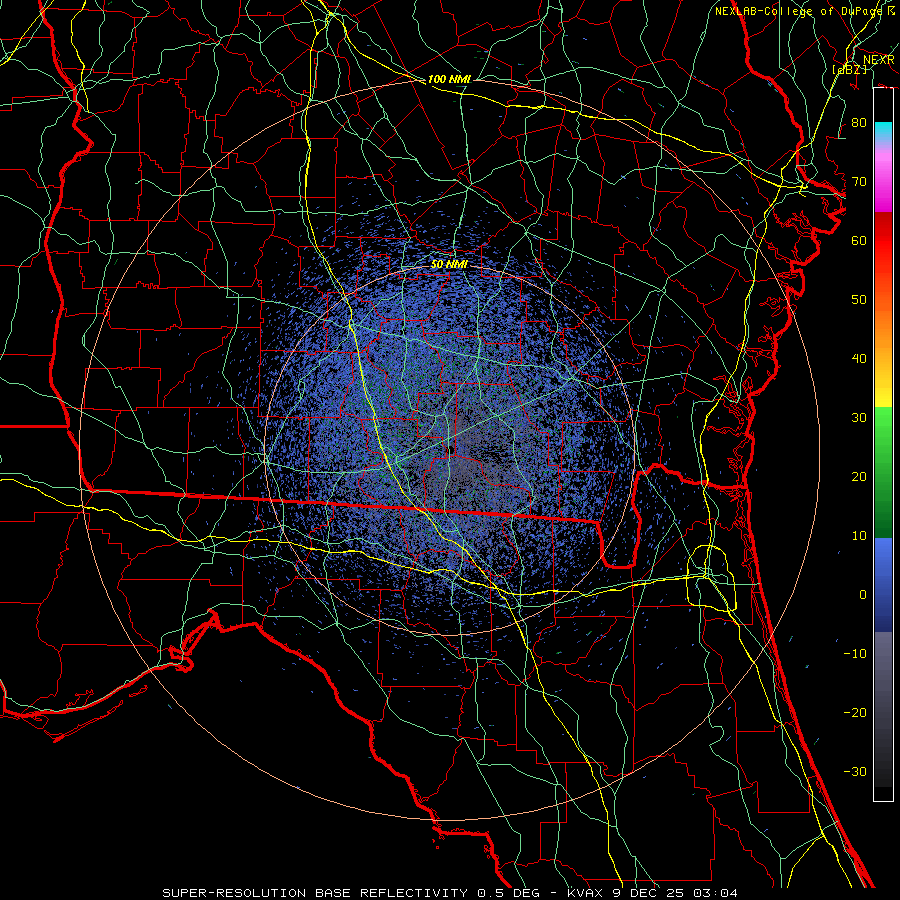Image resolution: width=900 pixels, height=900 pixels.
Task: Select the 0 value on dBZ scale
Action: (x=863, y=595)
